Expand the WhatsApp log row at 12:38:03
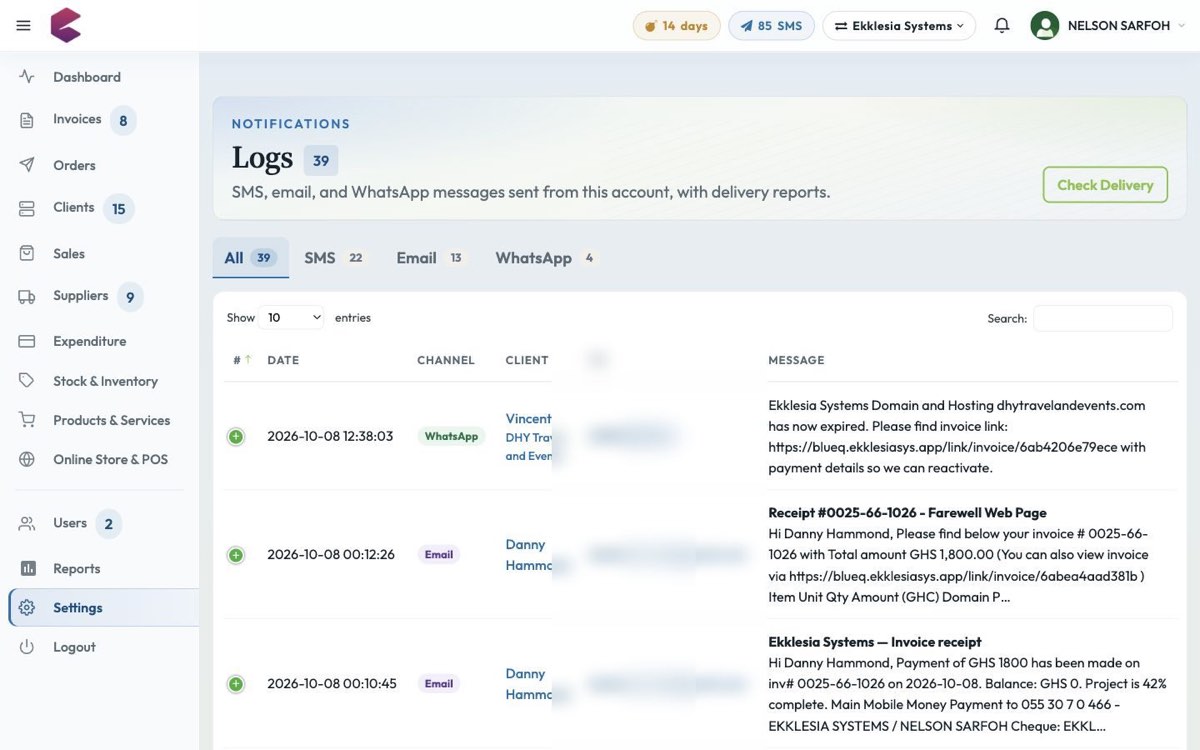Image resolution: width=1200 pixels, height=750 pixels. coord(236,436)
